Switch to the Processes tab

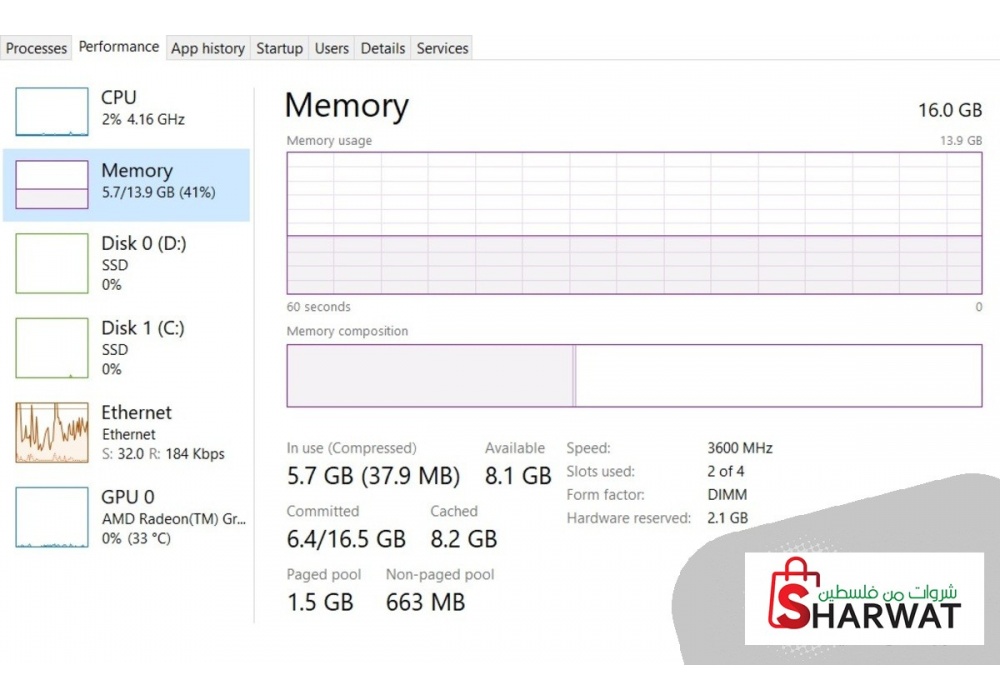pos(37,48)
